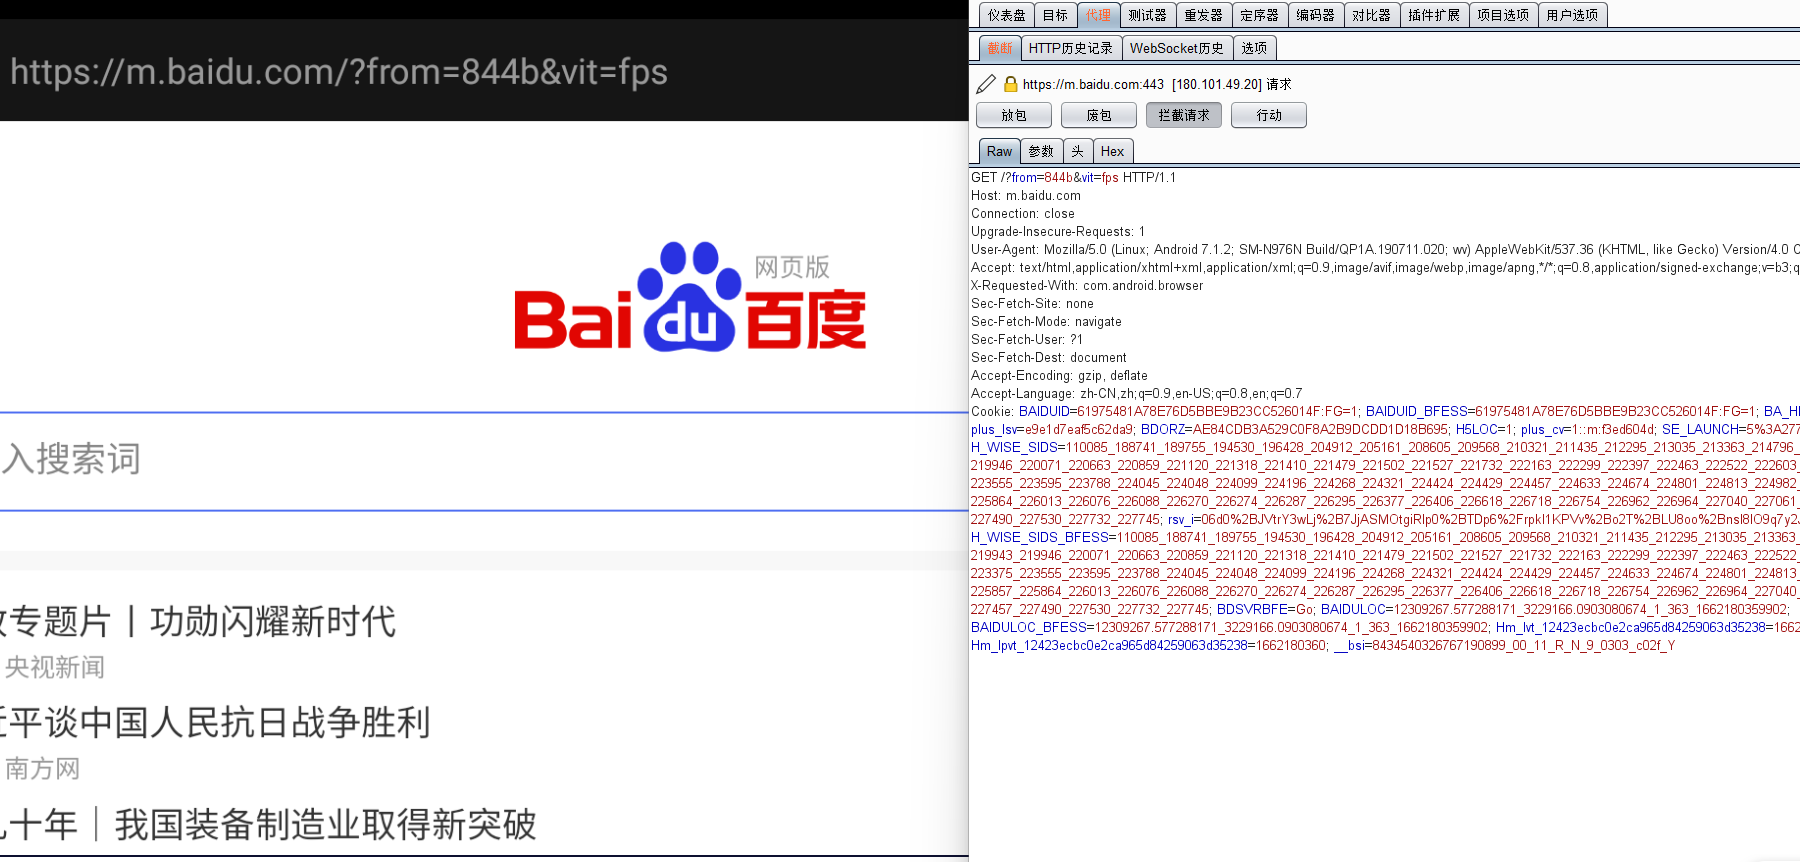Open the 项目选项 project options tab
The image size is (1800, 862).
click(x=1503, y=15)
